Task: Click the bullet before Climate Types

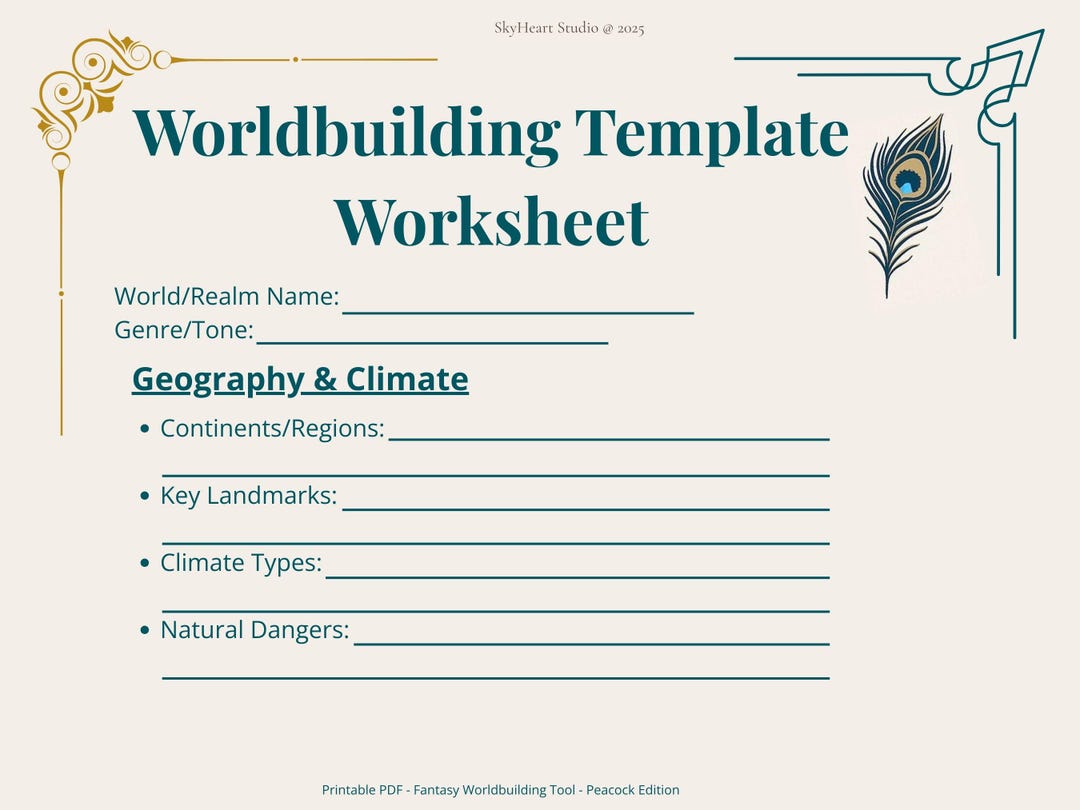Action: point(144,563)
